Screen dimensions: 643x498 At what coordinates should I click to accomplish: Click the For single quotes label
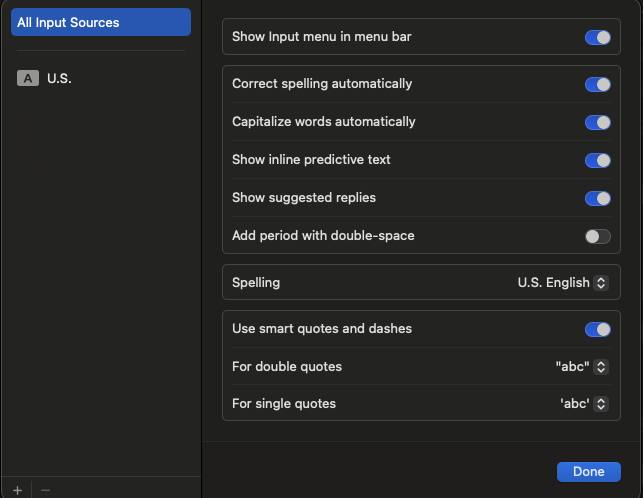284,404
